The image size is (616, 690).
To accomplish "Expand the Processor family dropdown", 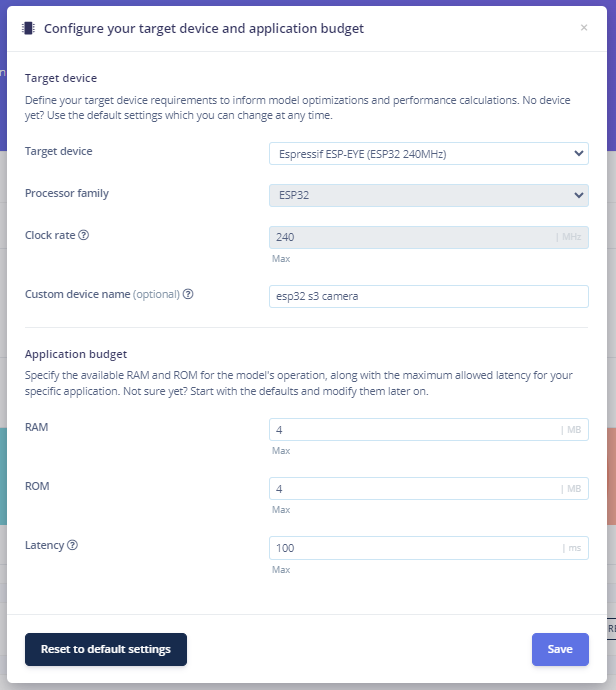I will click(x=428, y=195).
